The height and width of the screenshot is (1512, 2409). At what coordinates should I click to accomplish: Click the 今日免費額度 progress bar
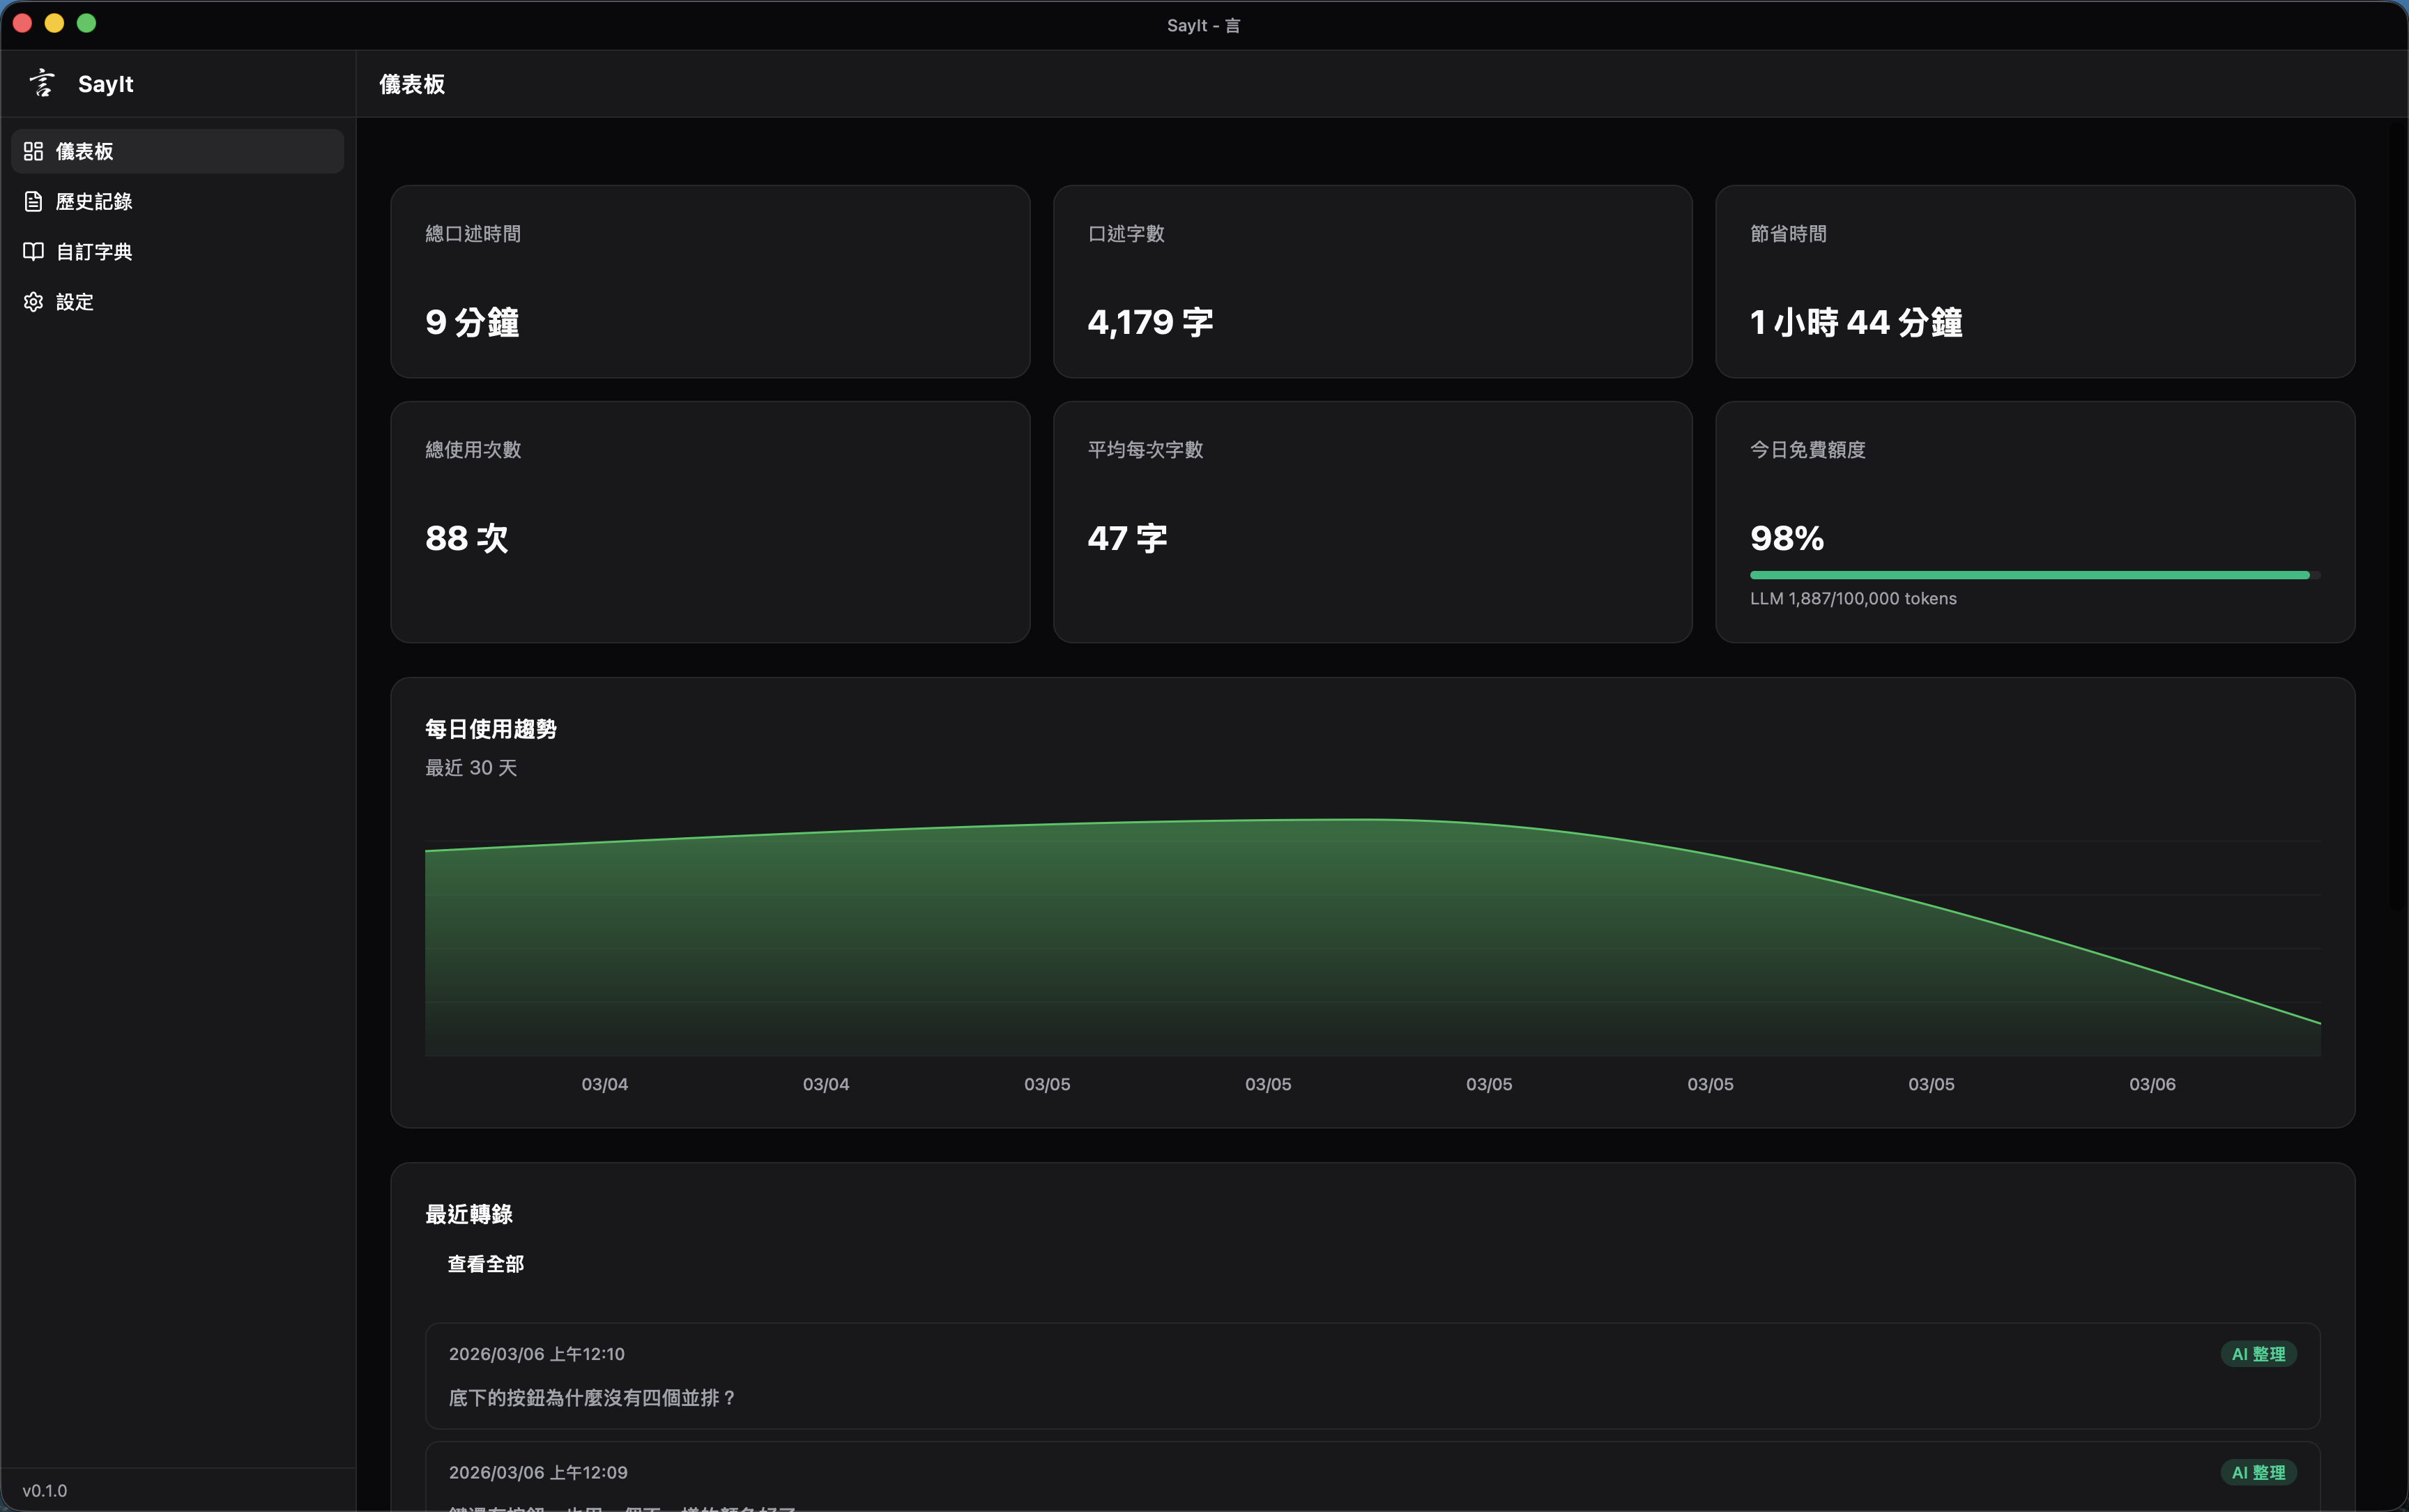(x=2035, y=575)
